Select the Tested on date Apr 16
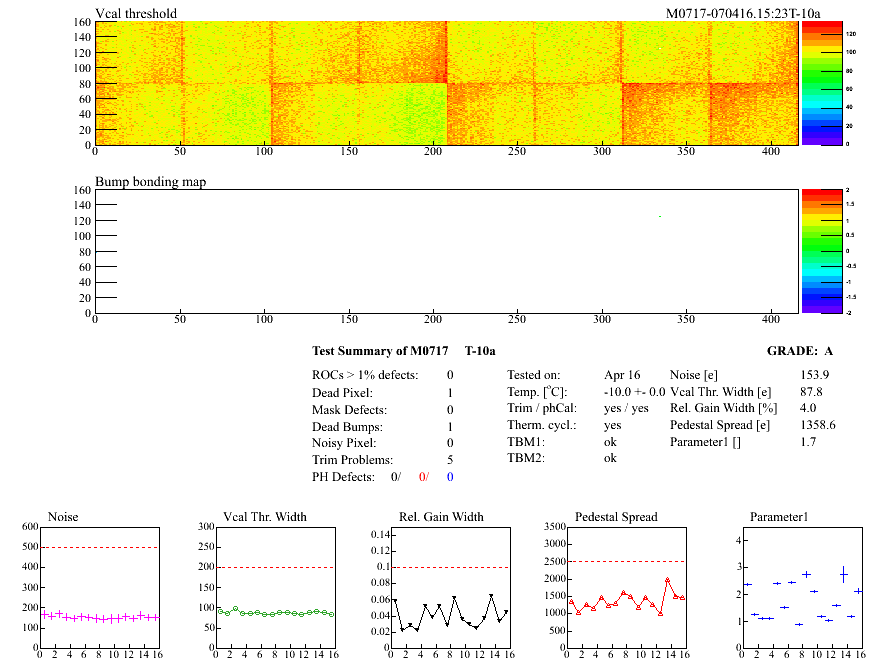896x672 pixels. 622,375
